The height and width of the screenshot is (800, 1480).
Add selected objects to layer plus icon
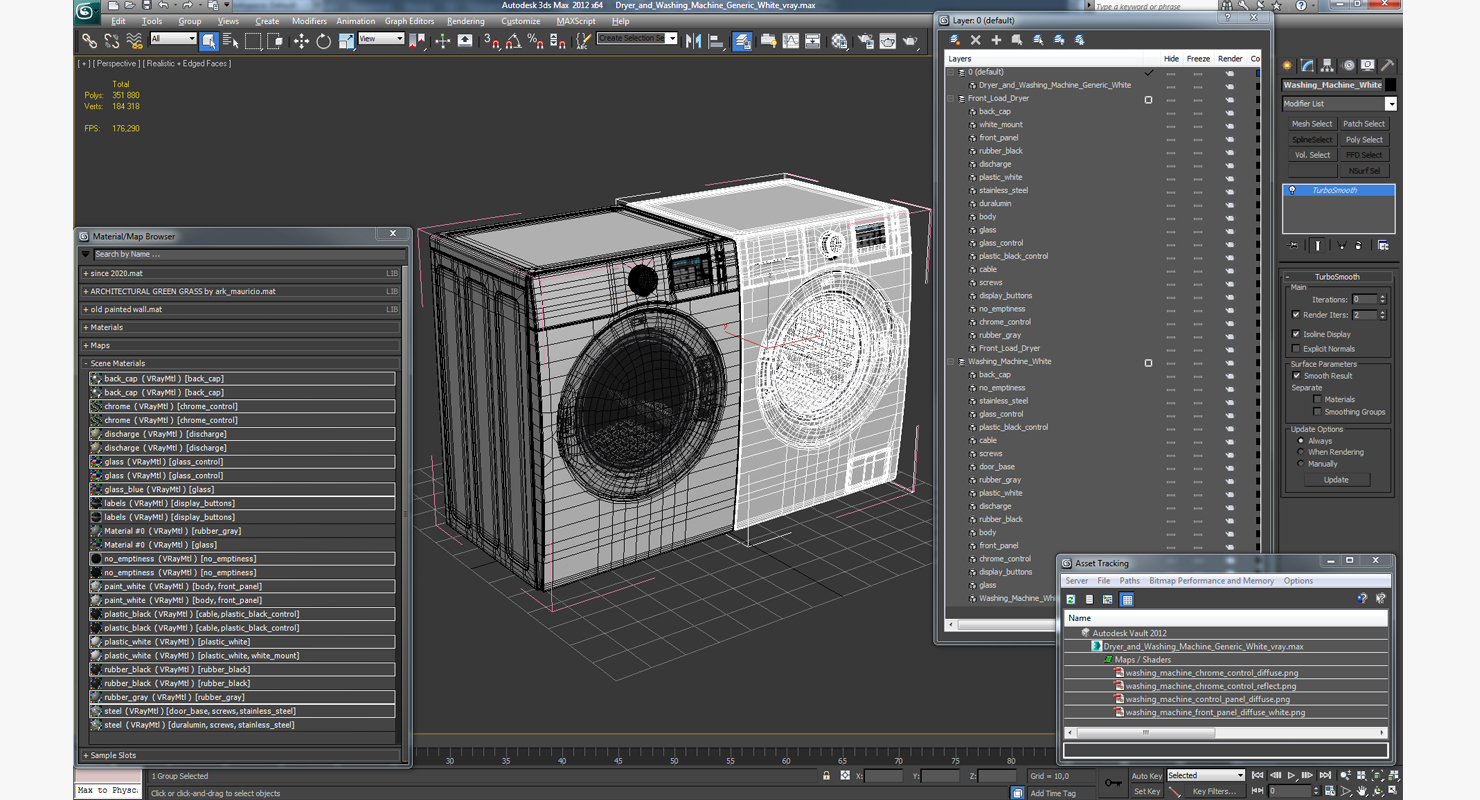pos(996,40)
